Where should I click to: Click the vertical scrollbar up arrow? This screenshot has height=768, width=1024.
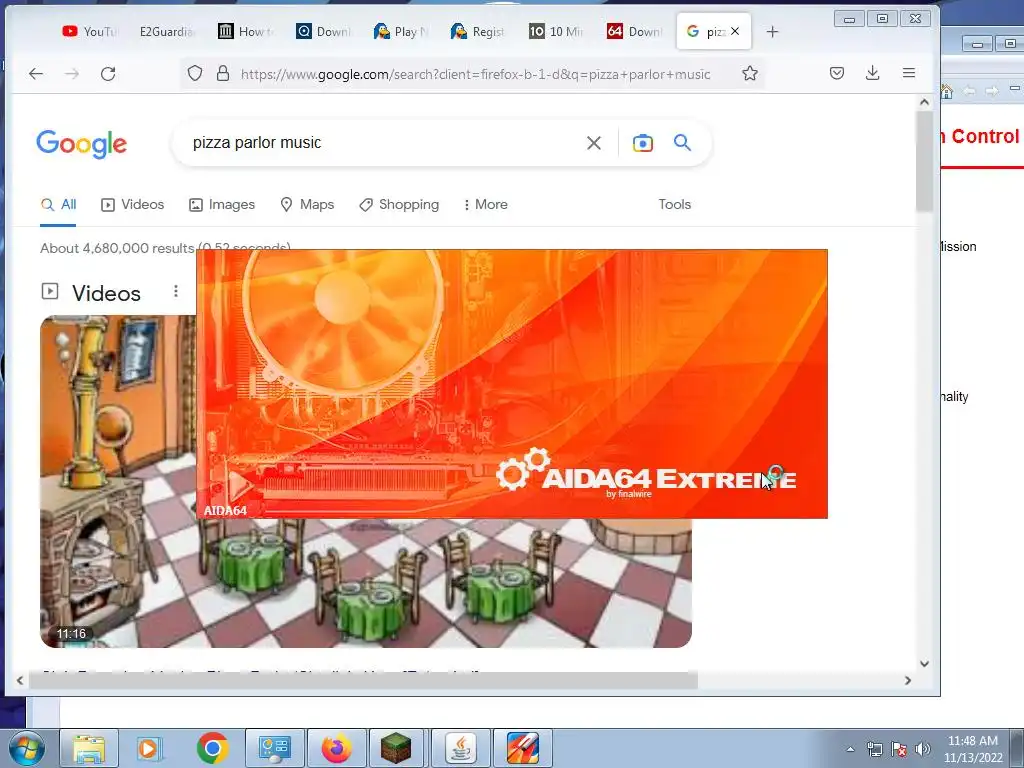pyautogui.click(x=924, y=102)
